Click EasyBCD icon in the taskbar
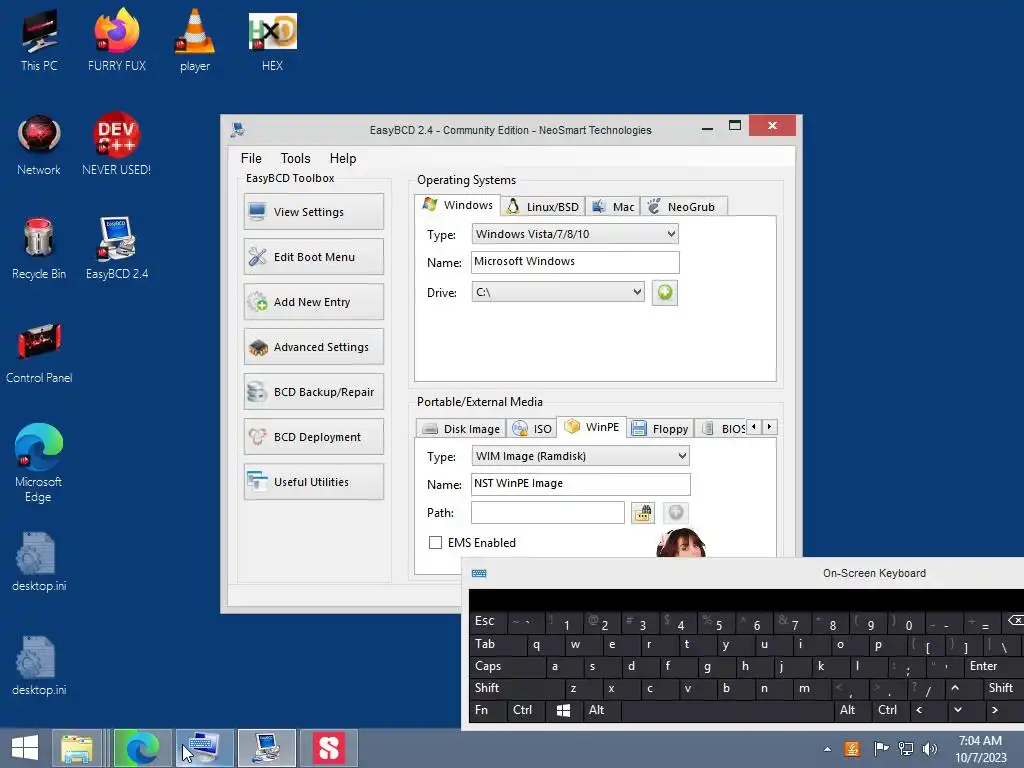The height and width of the screenshot is (768, 1024). point(266,748)
